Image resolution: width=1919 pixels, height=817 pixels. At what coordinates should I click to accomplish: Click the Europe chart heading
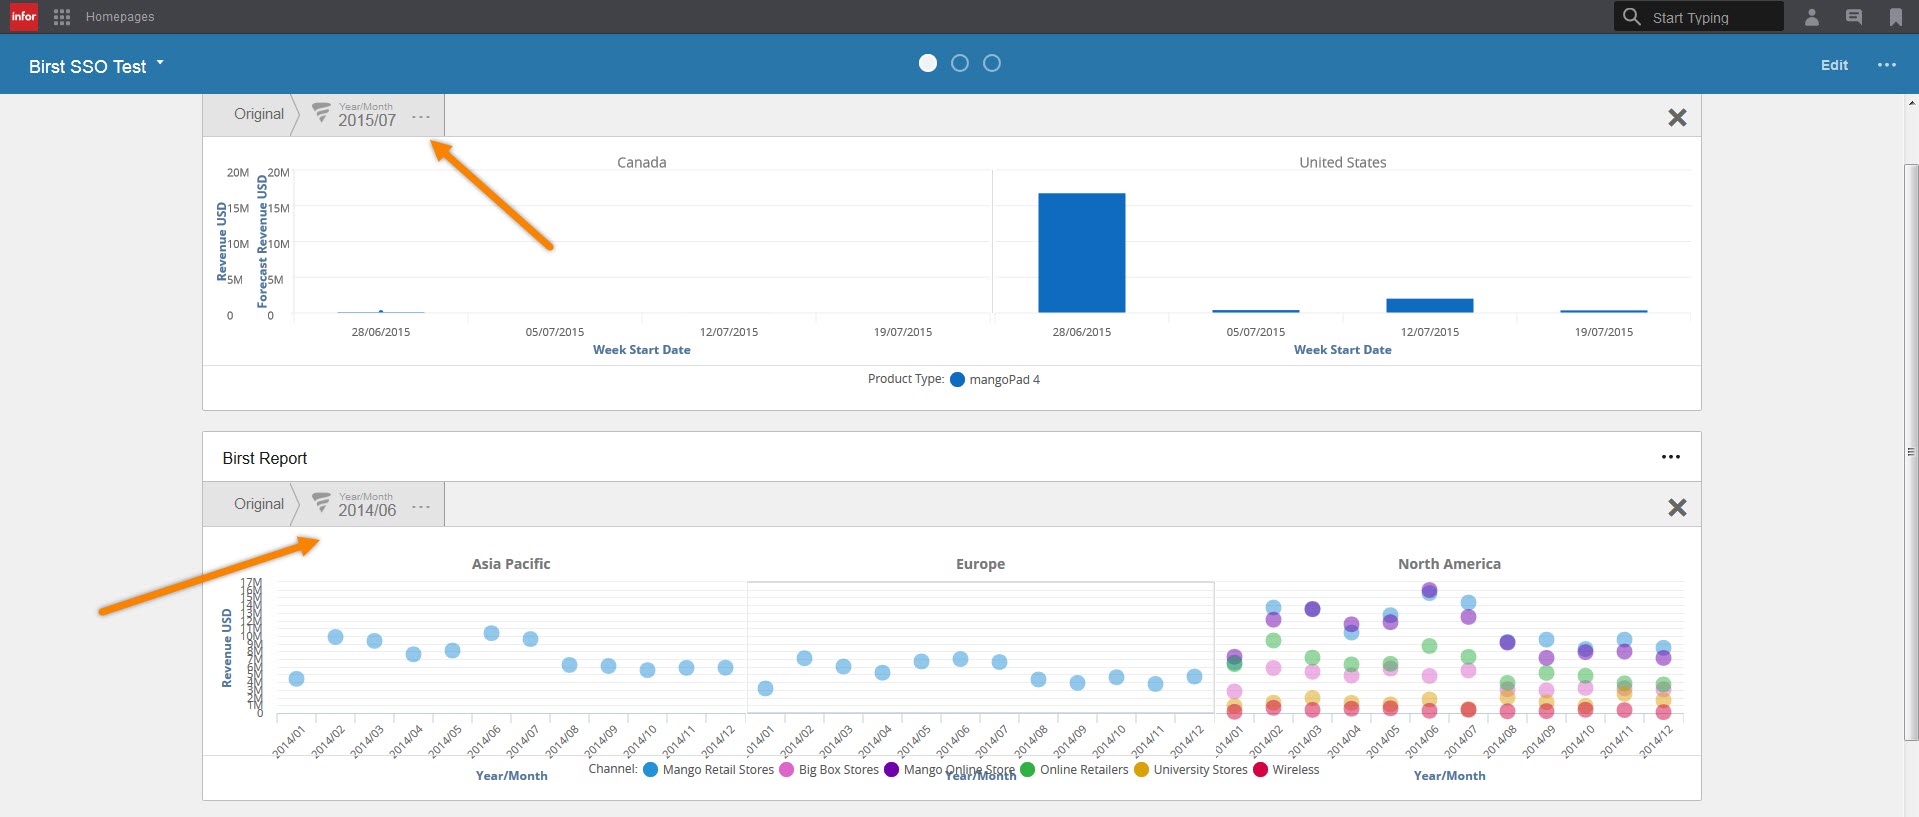(980, 564)
